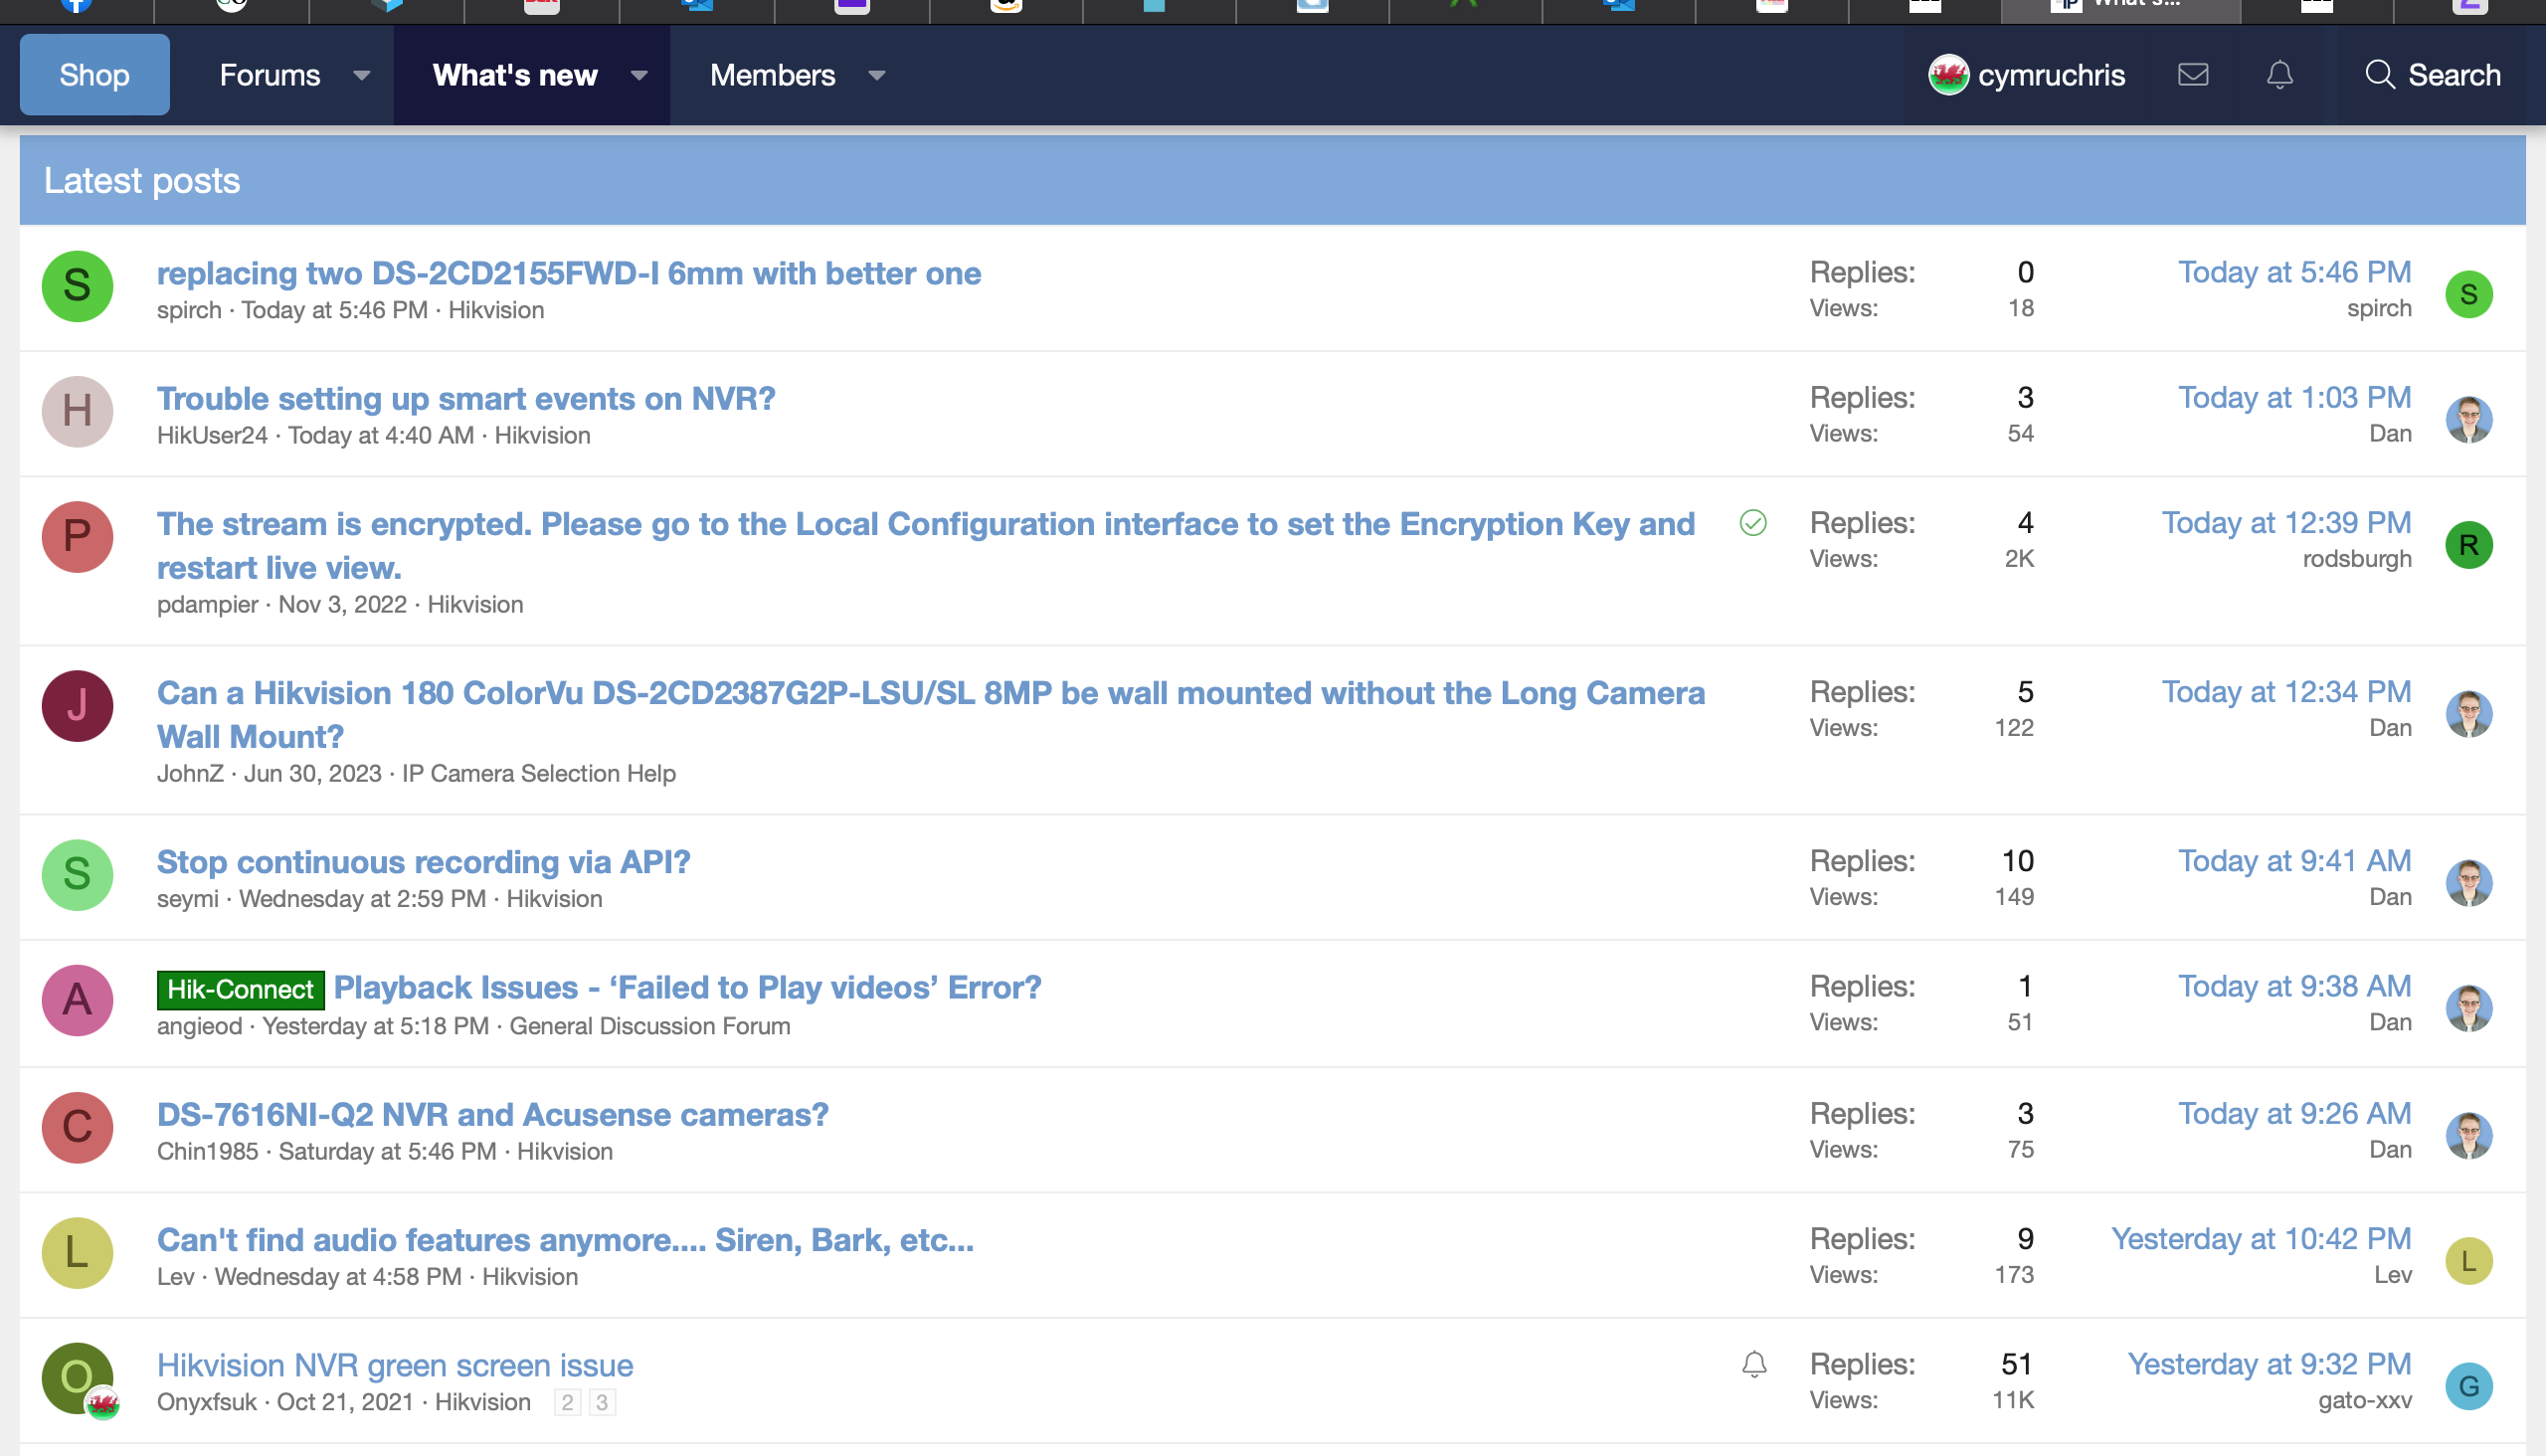Click spirch's small avatar in last-post column
The image size is (2546, 1456).
coord(2469,294)
